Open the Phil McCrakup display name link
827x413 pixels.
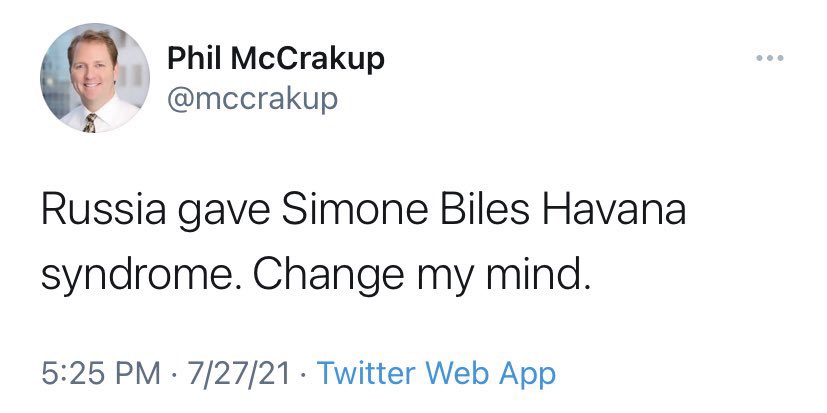click(275, 60)
